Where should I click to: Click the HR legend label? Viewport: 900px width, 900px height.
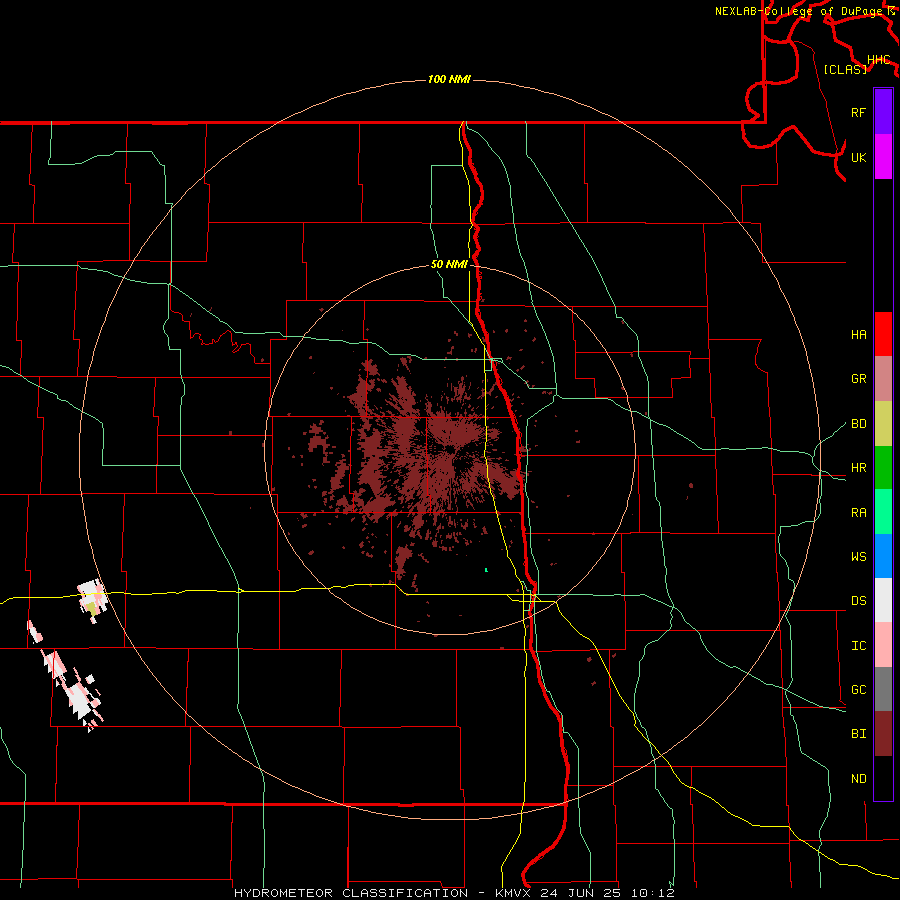coord(858,468)
